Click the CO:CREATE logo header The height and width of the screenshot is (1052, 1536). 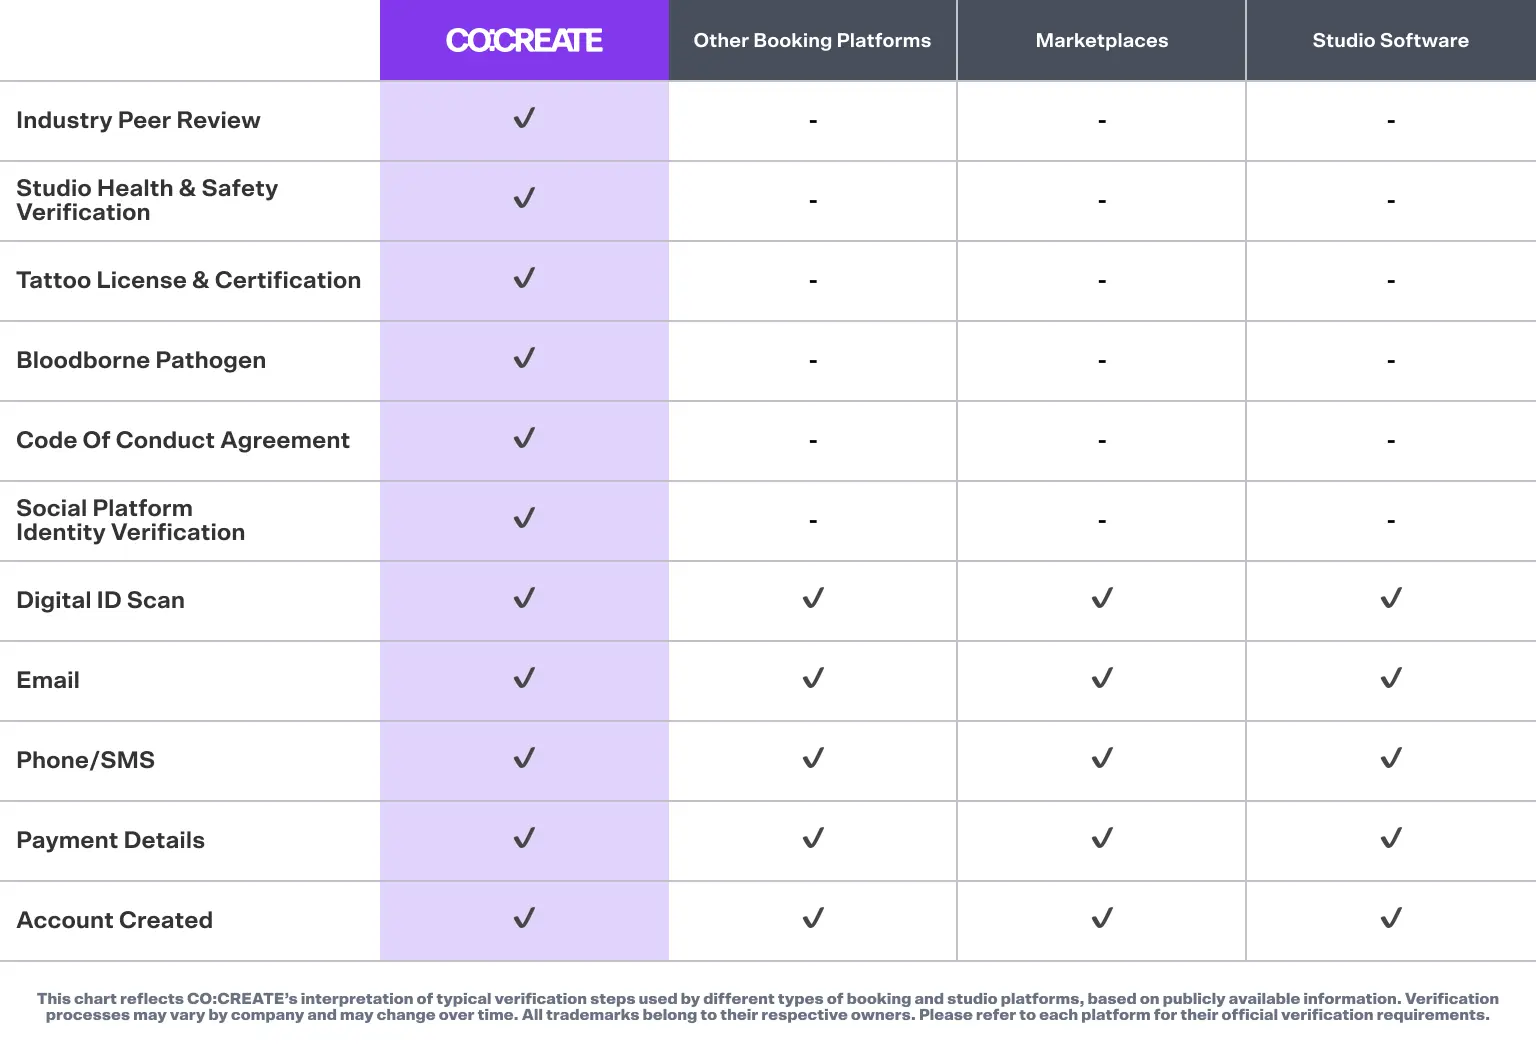click(524, 41)
